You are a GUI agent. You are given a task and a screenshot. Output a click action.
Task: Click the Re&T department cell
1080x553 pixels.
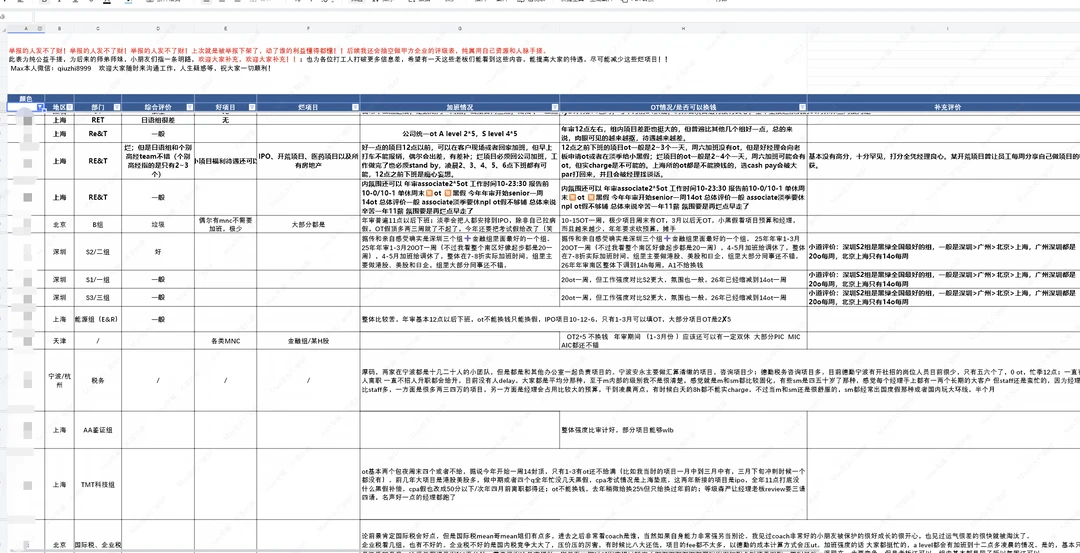coord(98,134)
